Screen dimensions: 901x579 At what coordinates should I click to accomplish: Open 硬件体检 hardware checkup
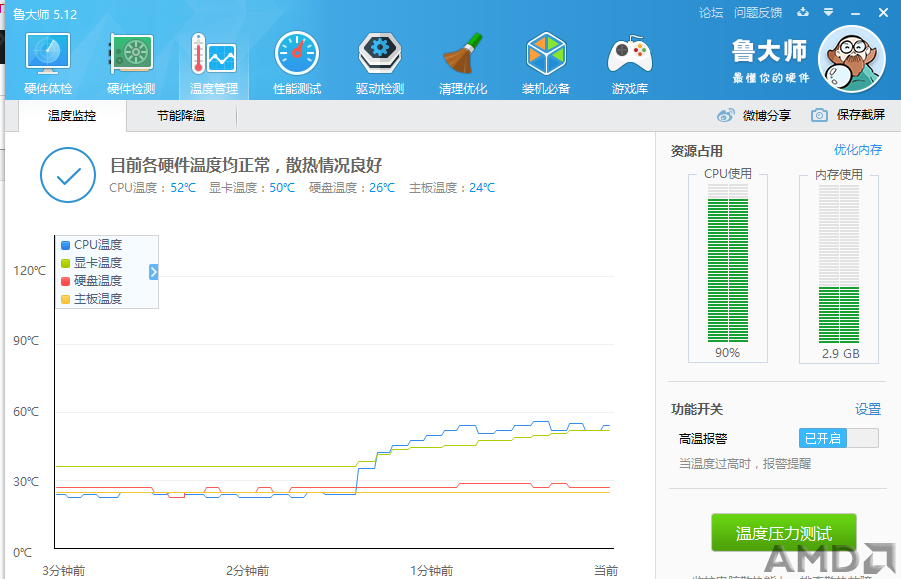tap(48, 64)
